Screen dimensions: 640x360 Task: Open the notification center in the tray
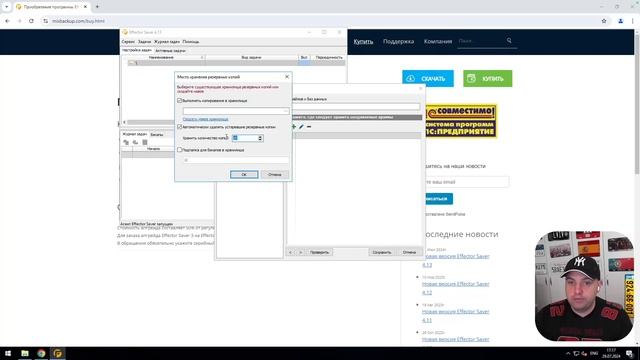tap(629, 353)
